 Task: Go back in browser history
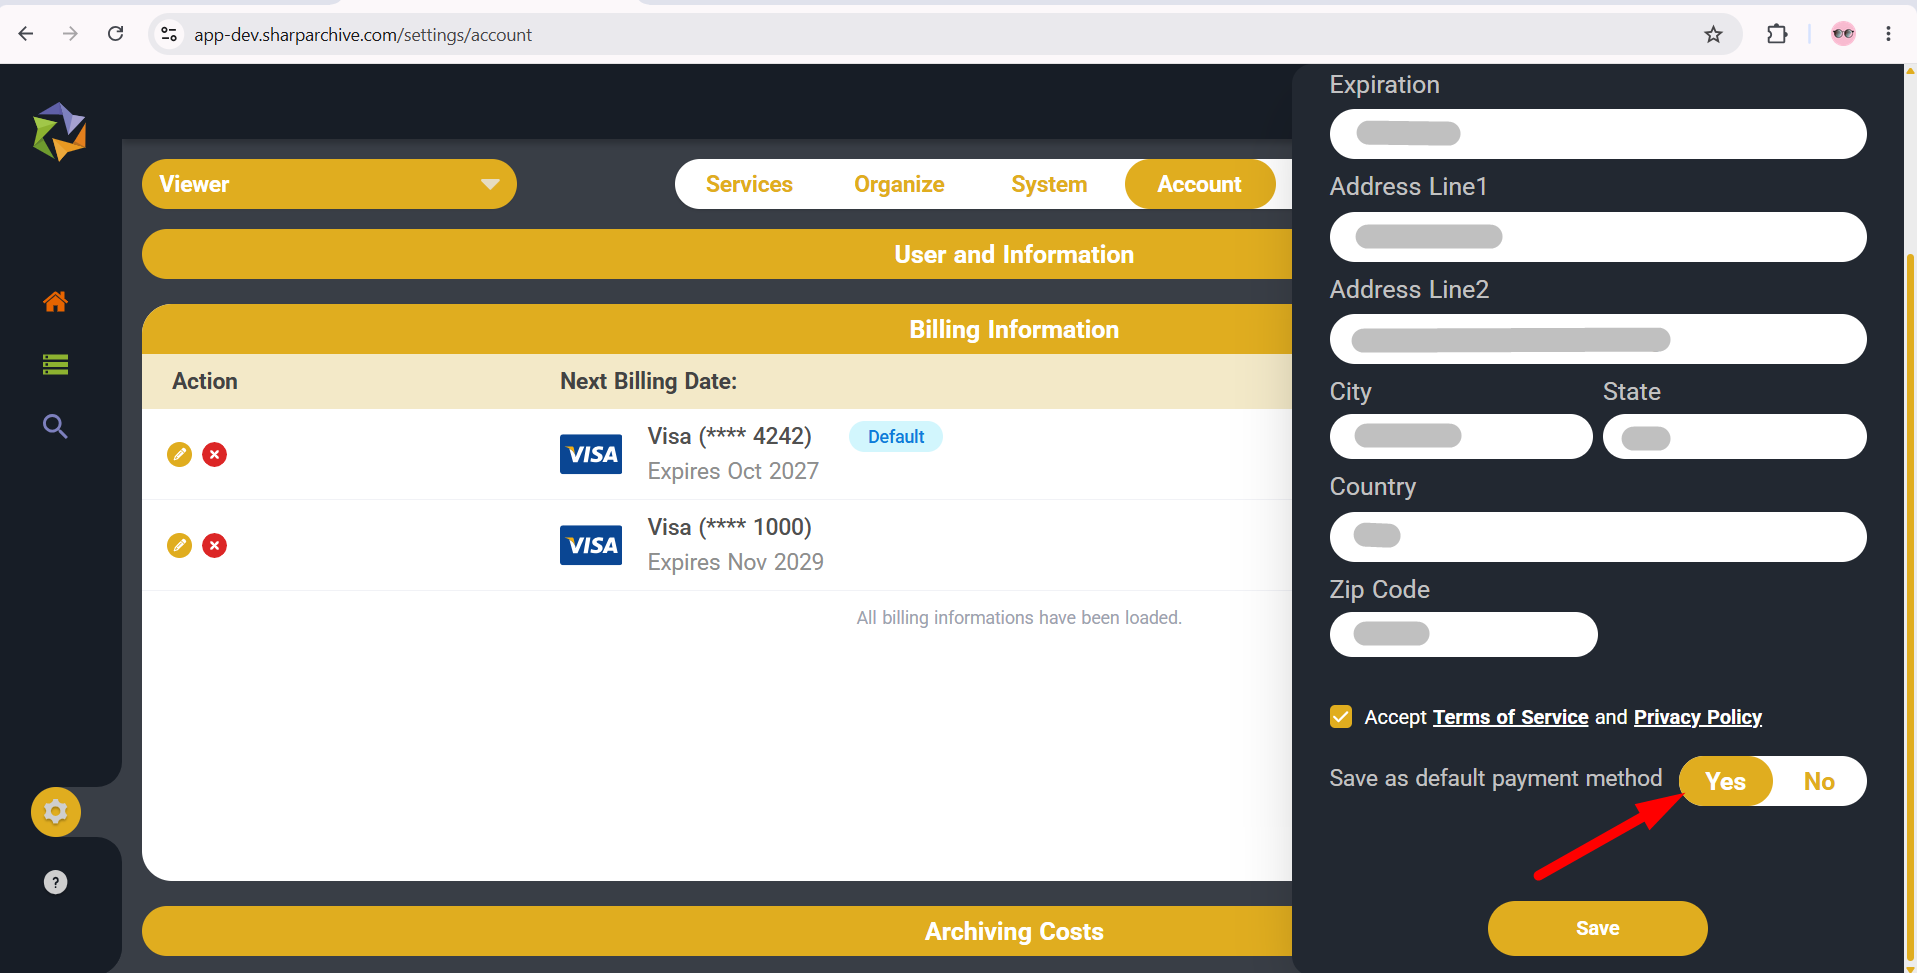(x=26, y=34)
